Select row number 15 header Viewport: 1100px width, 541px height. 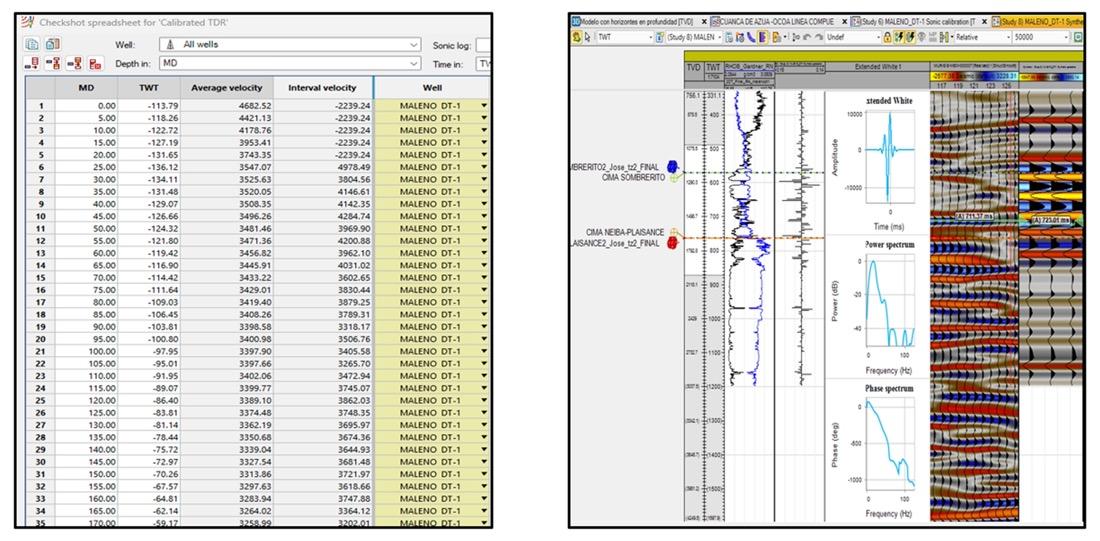coord(41,278)
